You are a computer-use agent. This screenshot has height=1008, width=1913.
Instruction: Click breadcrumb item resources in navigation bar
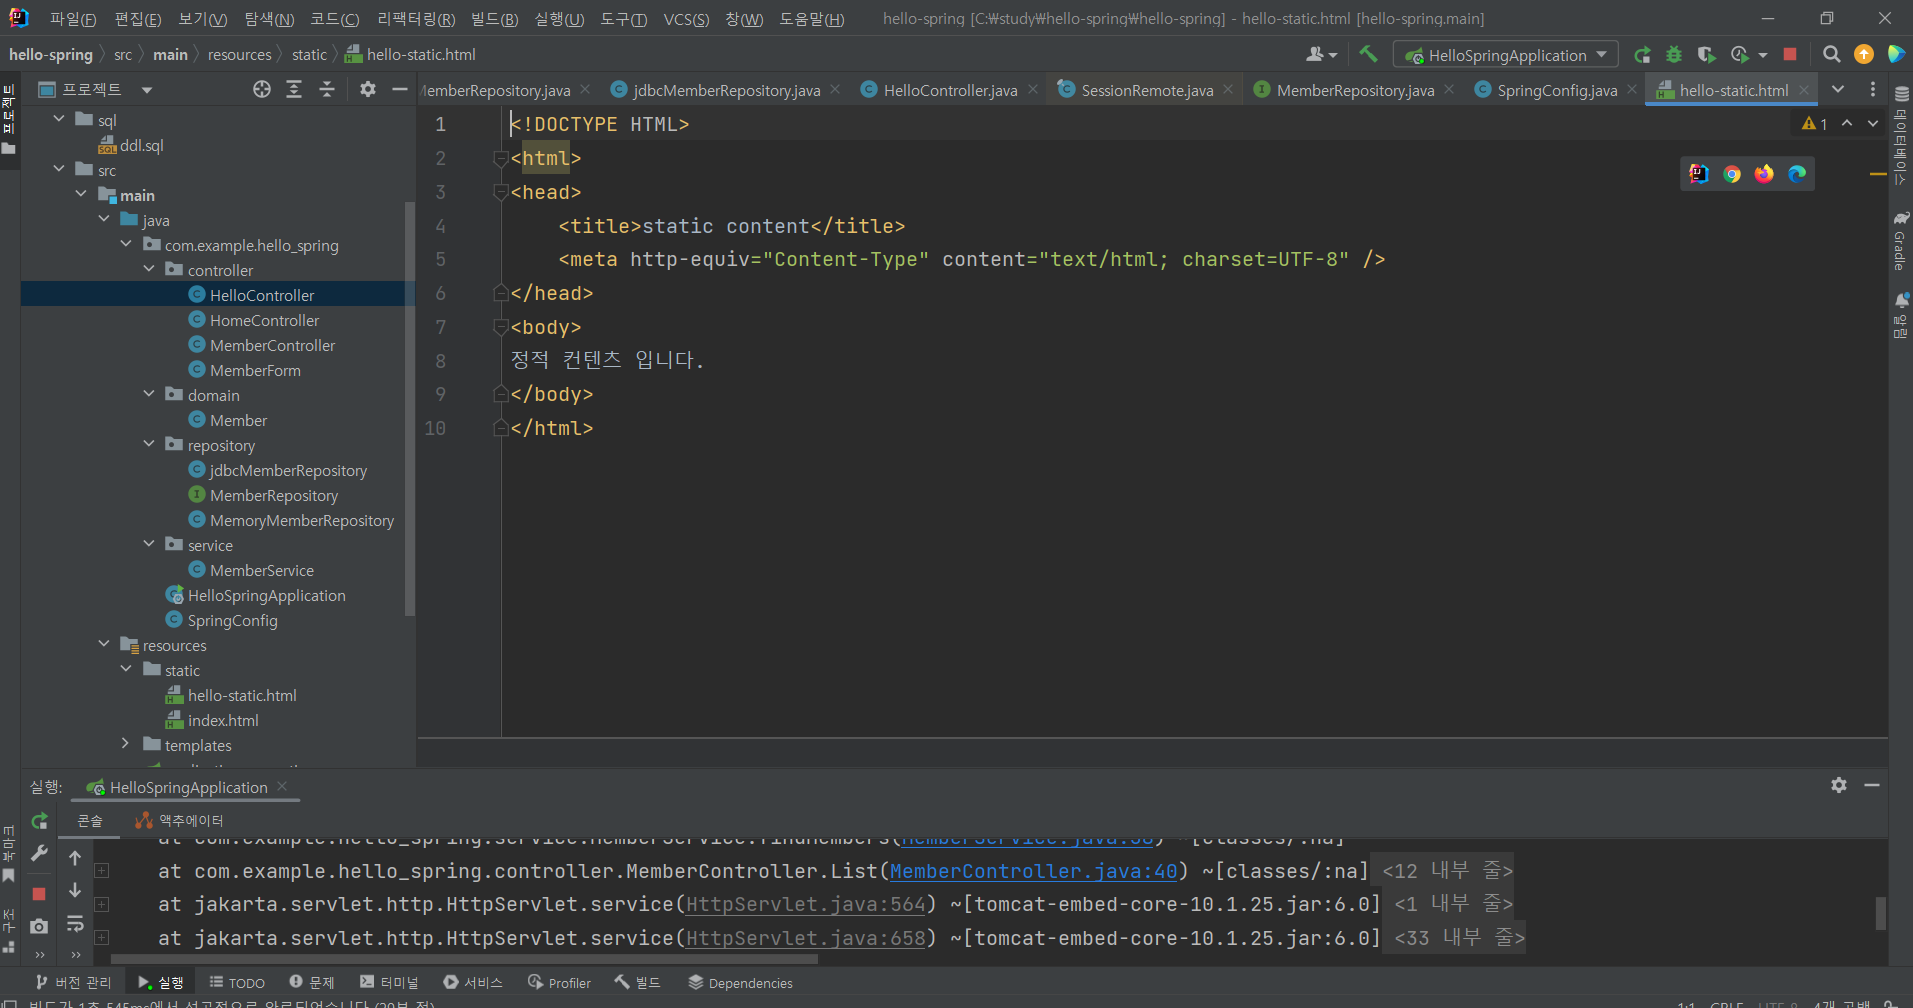coord(239,54)
